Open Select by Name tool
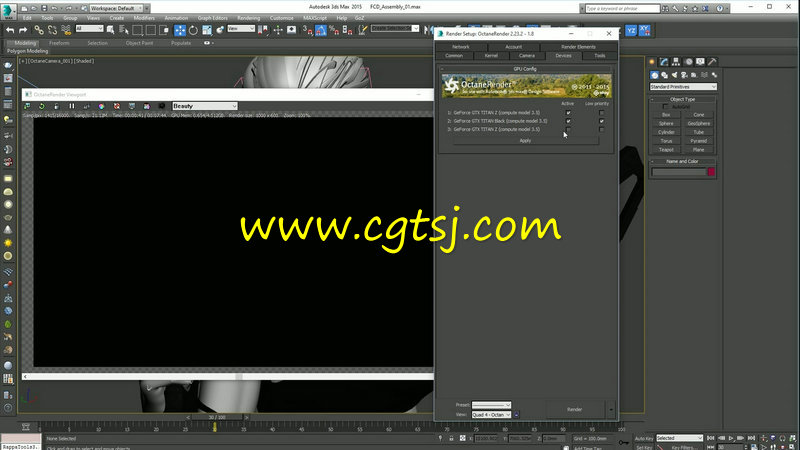800x450 pixels. click(124, 30)
